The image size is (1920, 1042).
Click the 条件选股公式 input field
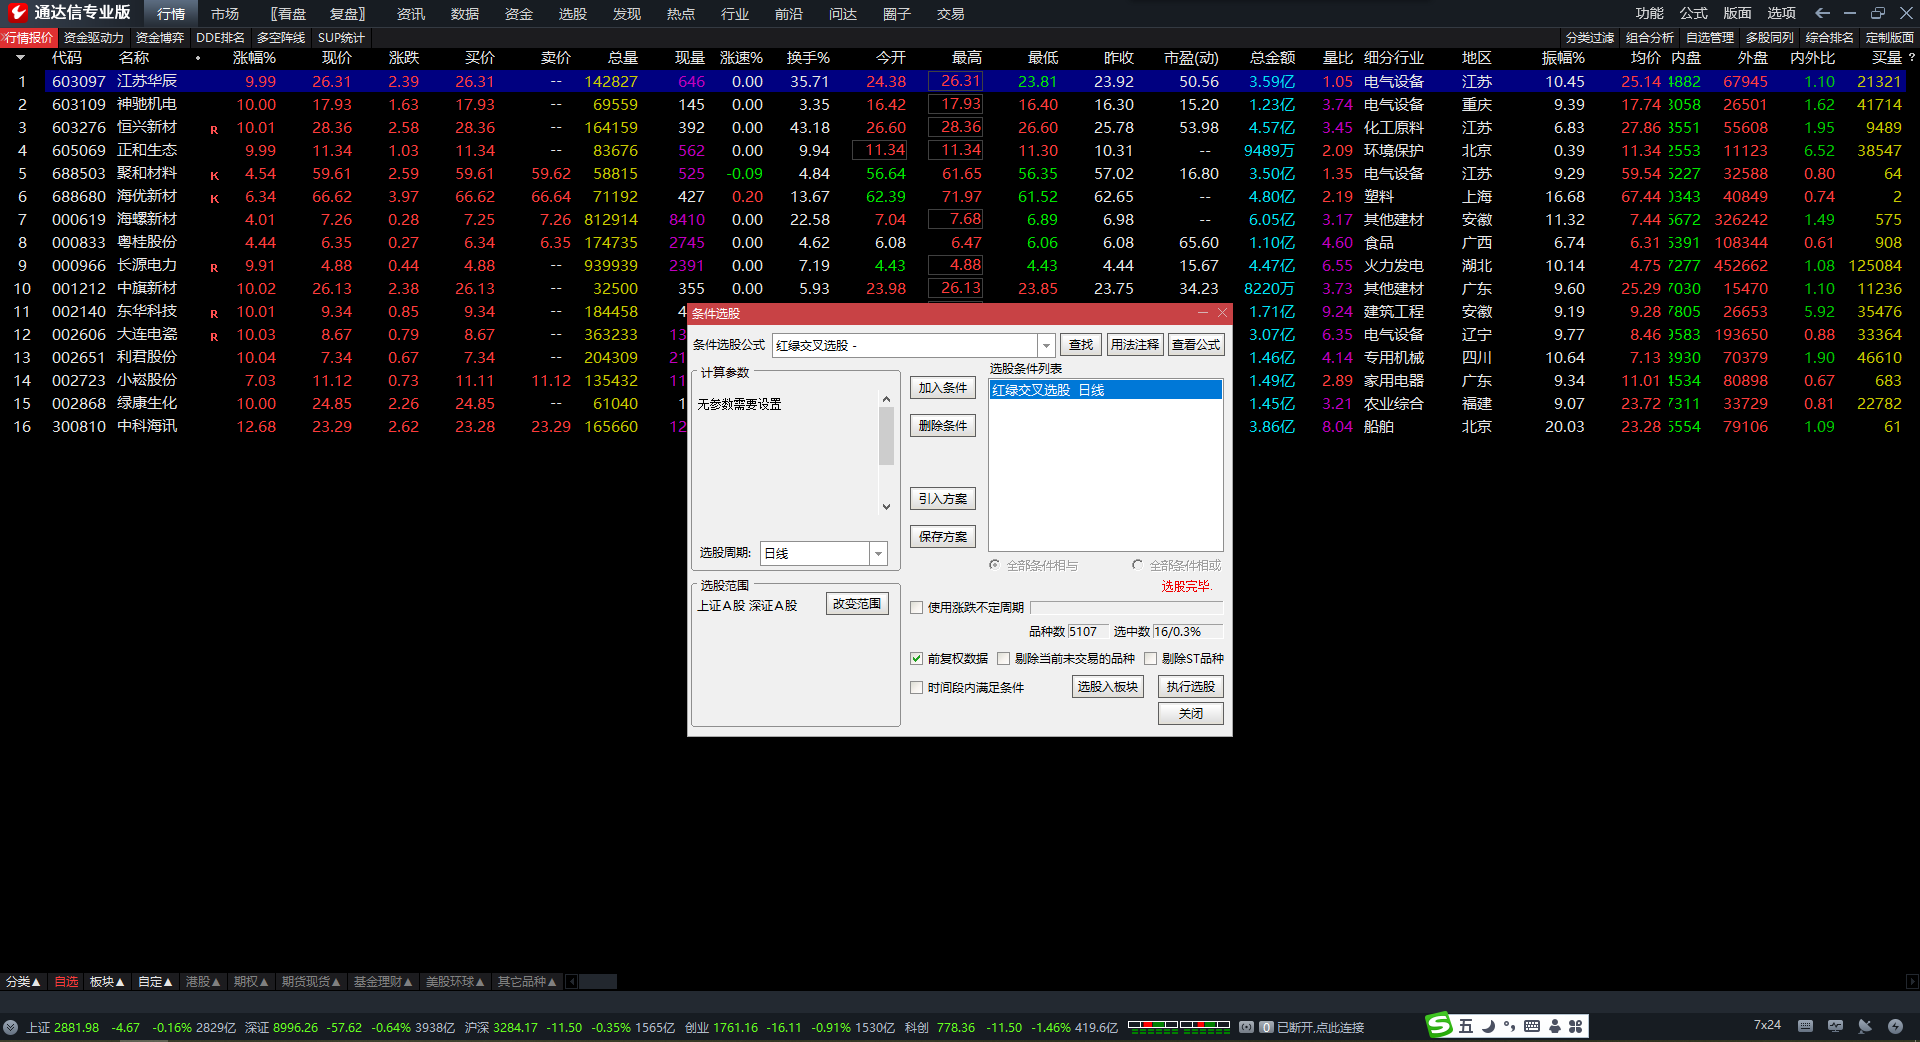coord(906,345)
